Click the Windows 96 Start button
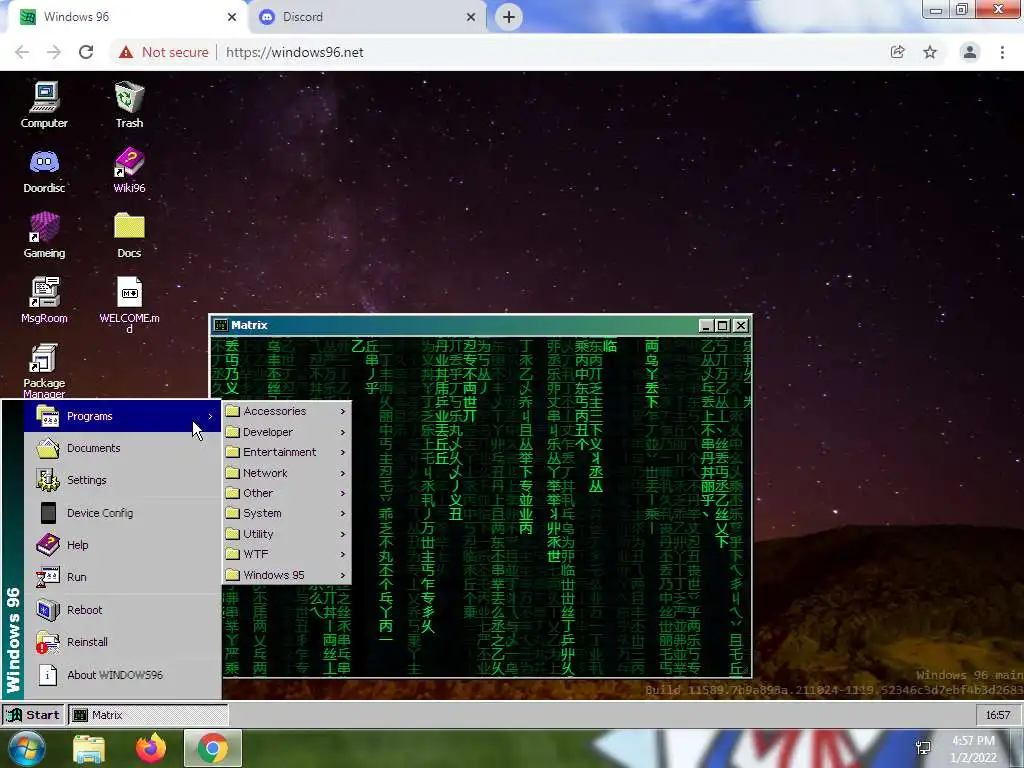Viewport: 1024px width, 768px height. 32,715
